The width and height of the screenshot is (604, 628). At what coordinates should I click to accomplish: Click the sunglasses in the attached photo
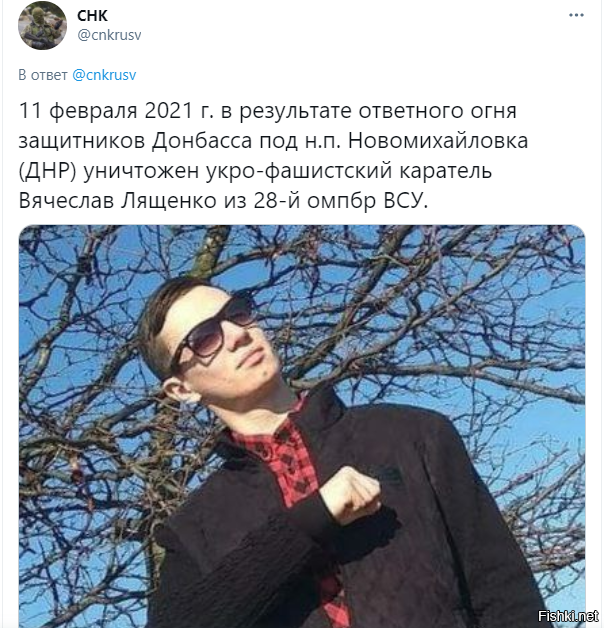tap(212, 333)
